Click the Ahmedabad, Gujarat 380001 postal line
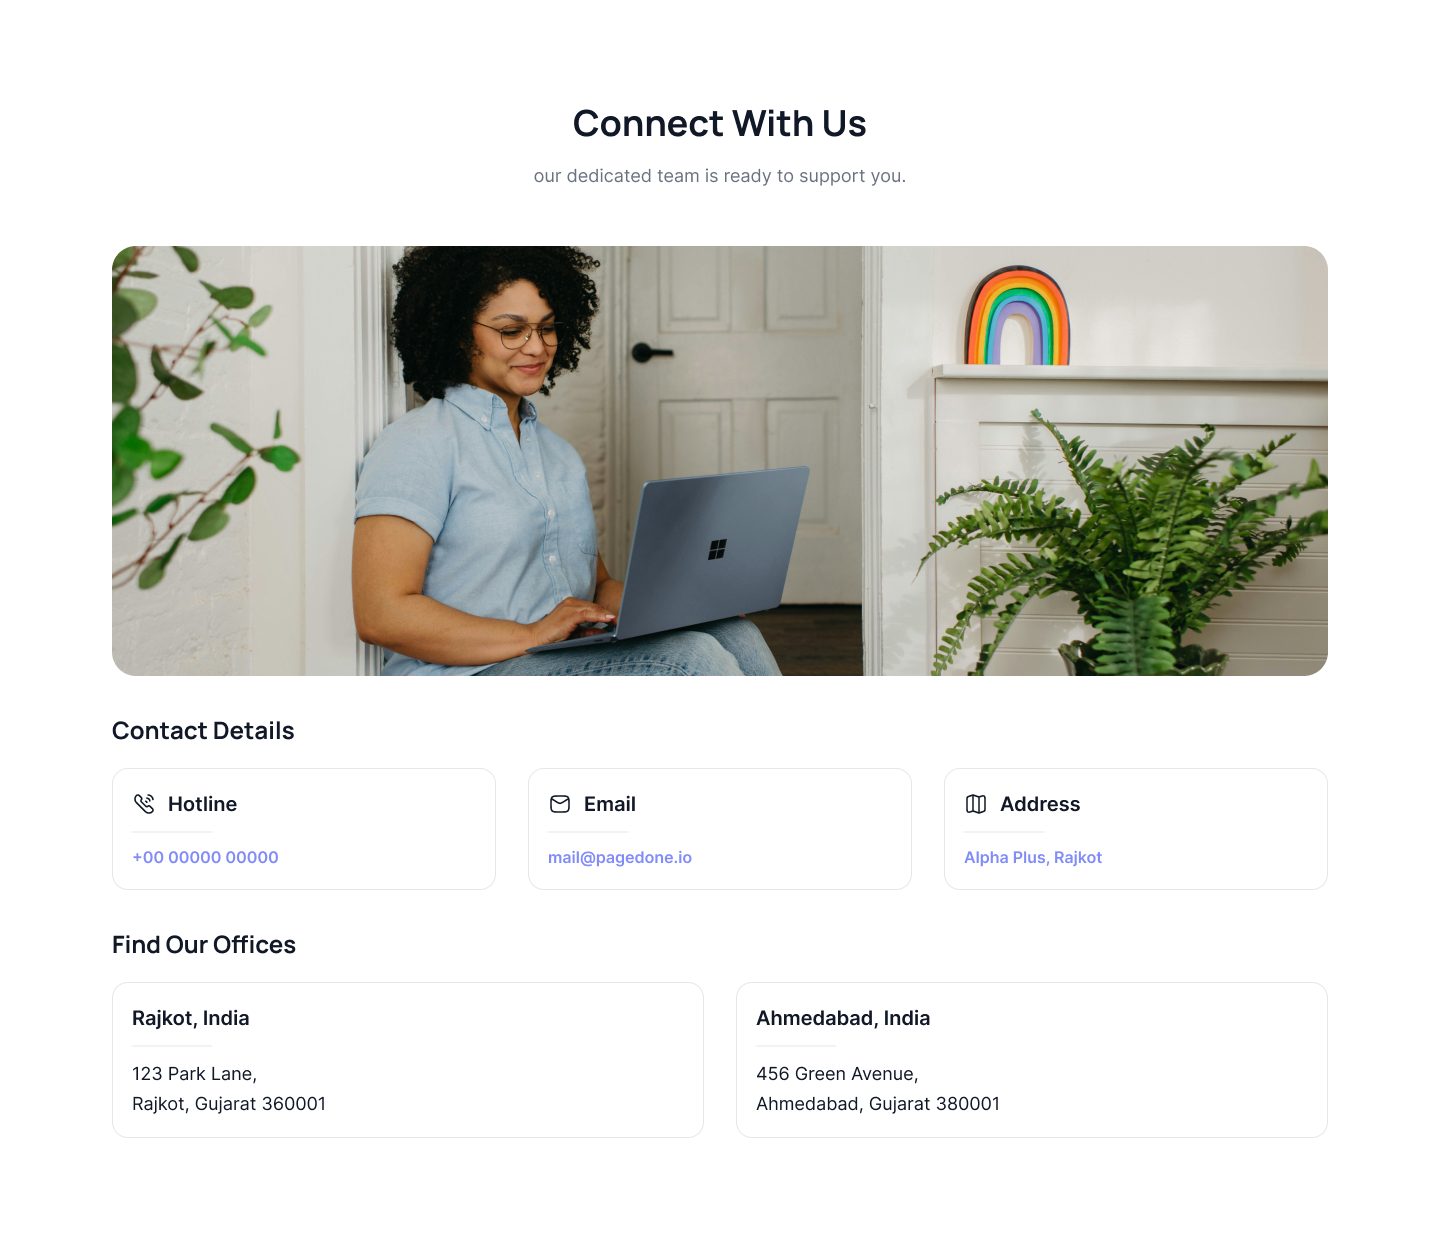The width and height of the screenshot is (1440, 1234). tap(878, 1104)
